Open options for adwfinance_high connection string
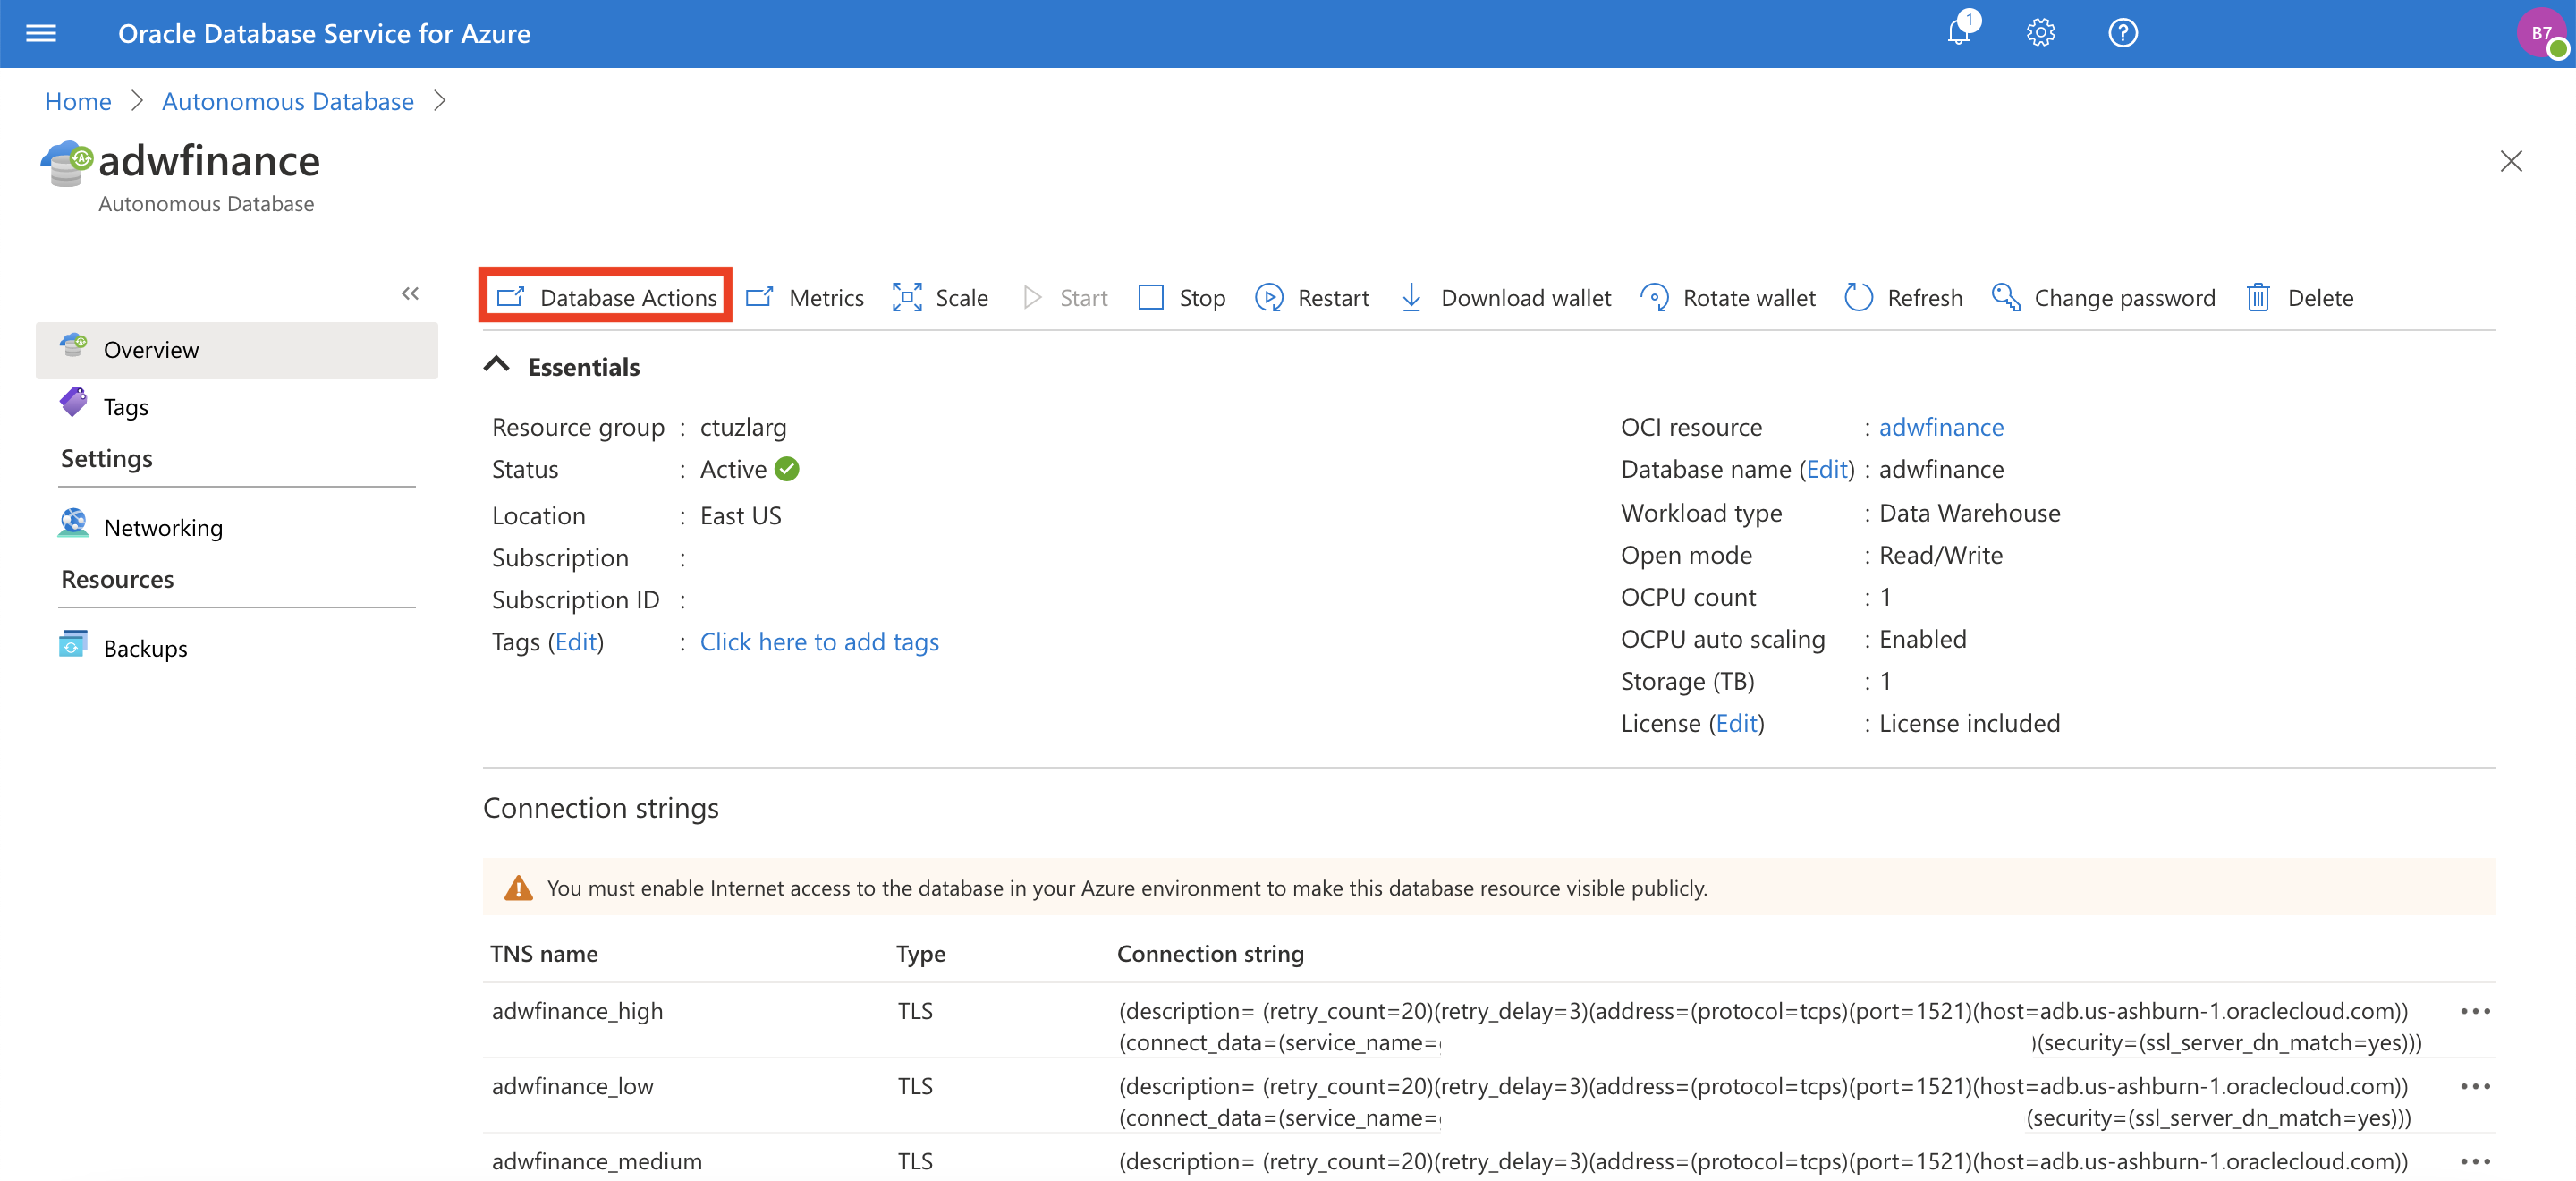 click(x=2476, y=1010)
